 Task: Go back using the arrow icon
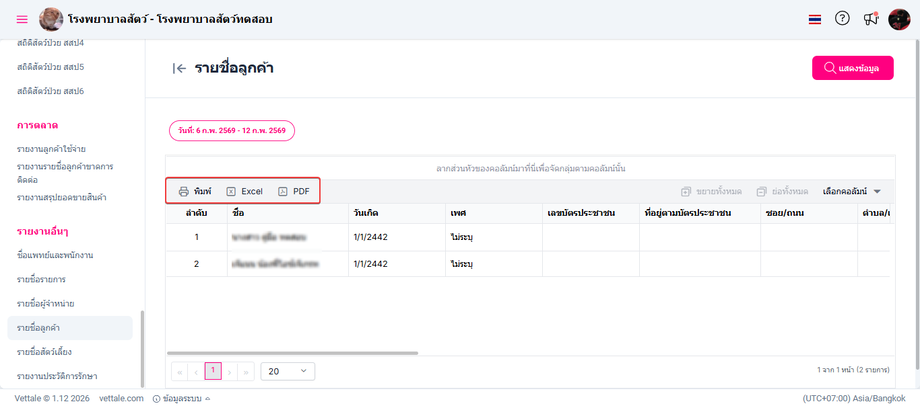click(180, 69)
